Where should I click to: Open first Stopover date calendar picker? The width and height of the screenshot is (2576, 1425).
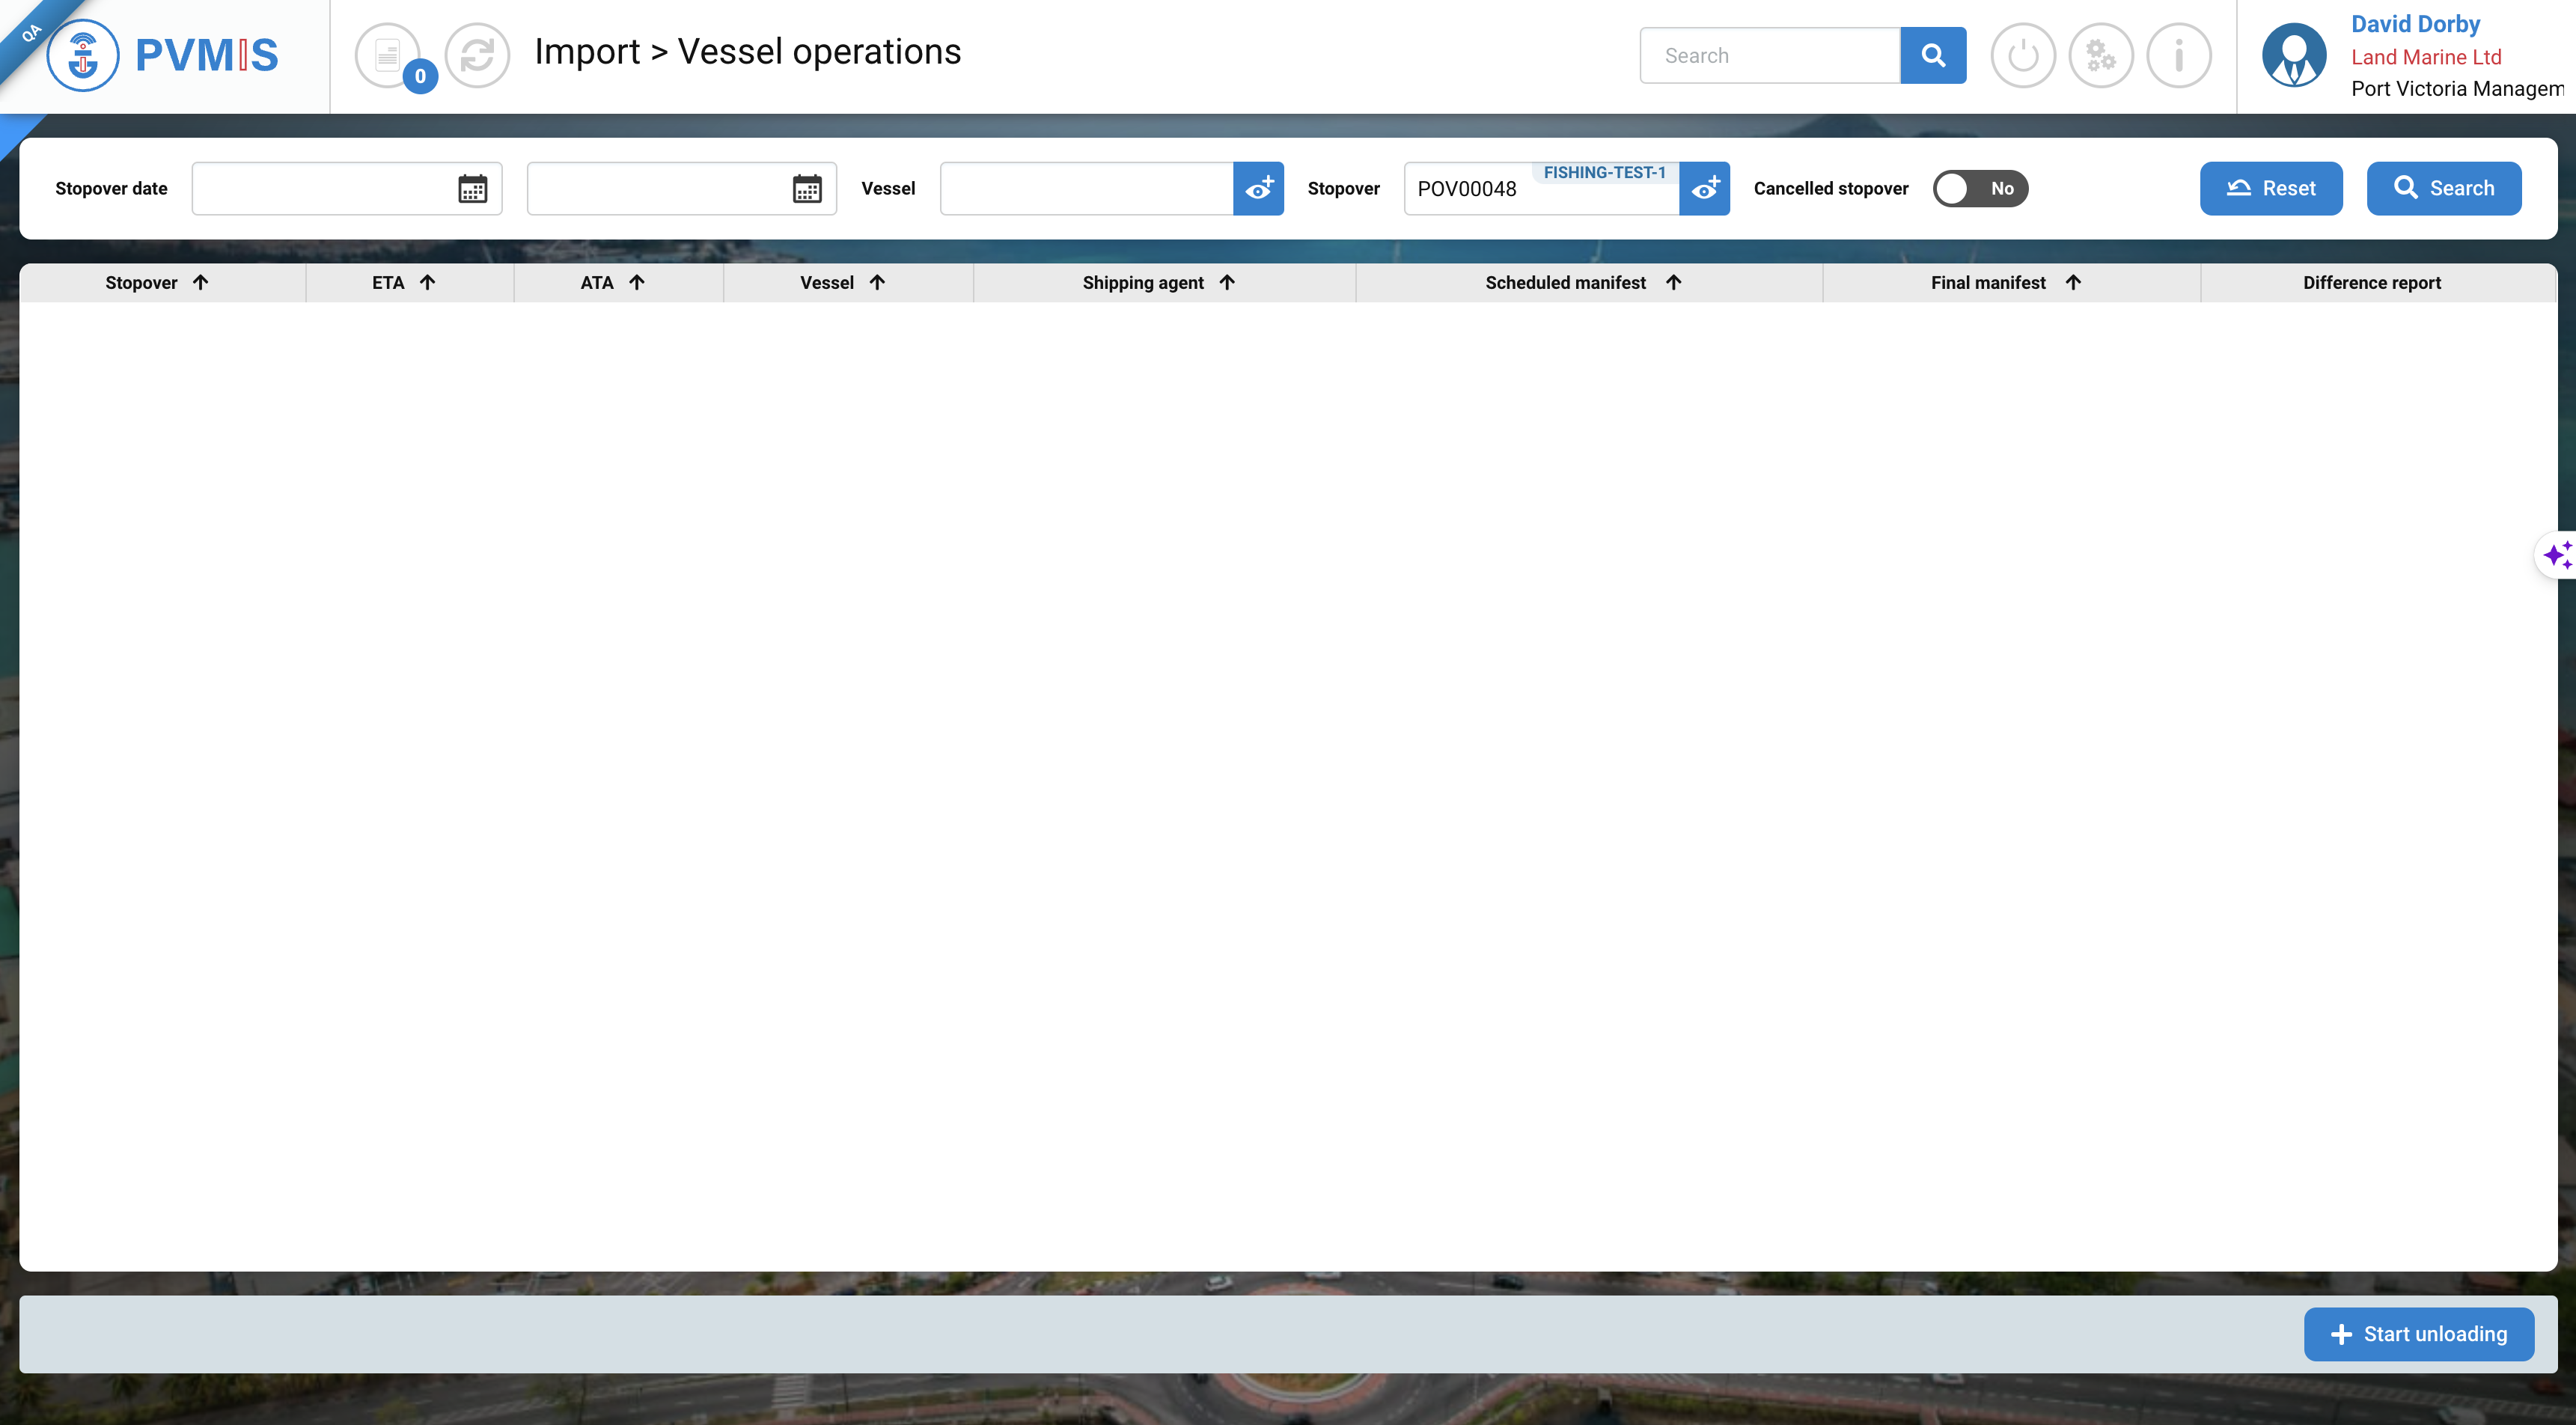coord(472,188)
